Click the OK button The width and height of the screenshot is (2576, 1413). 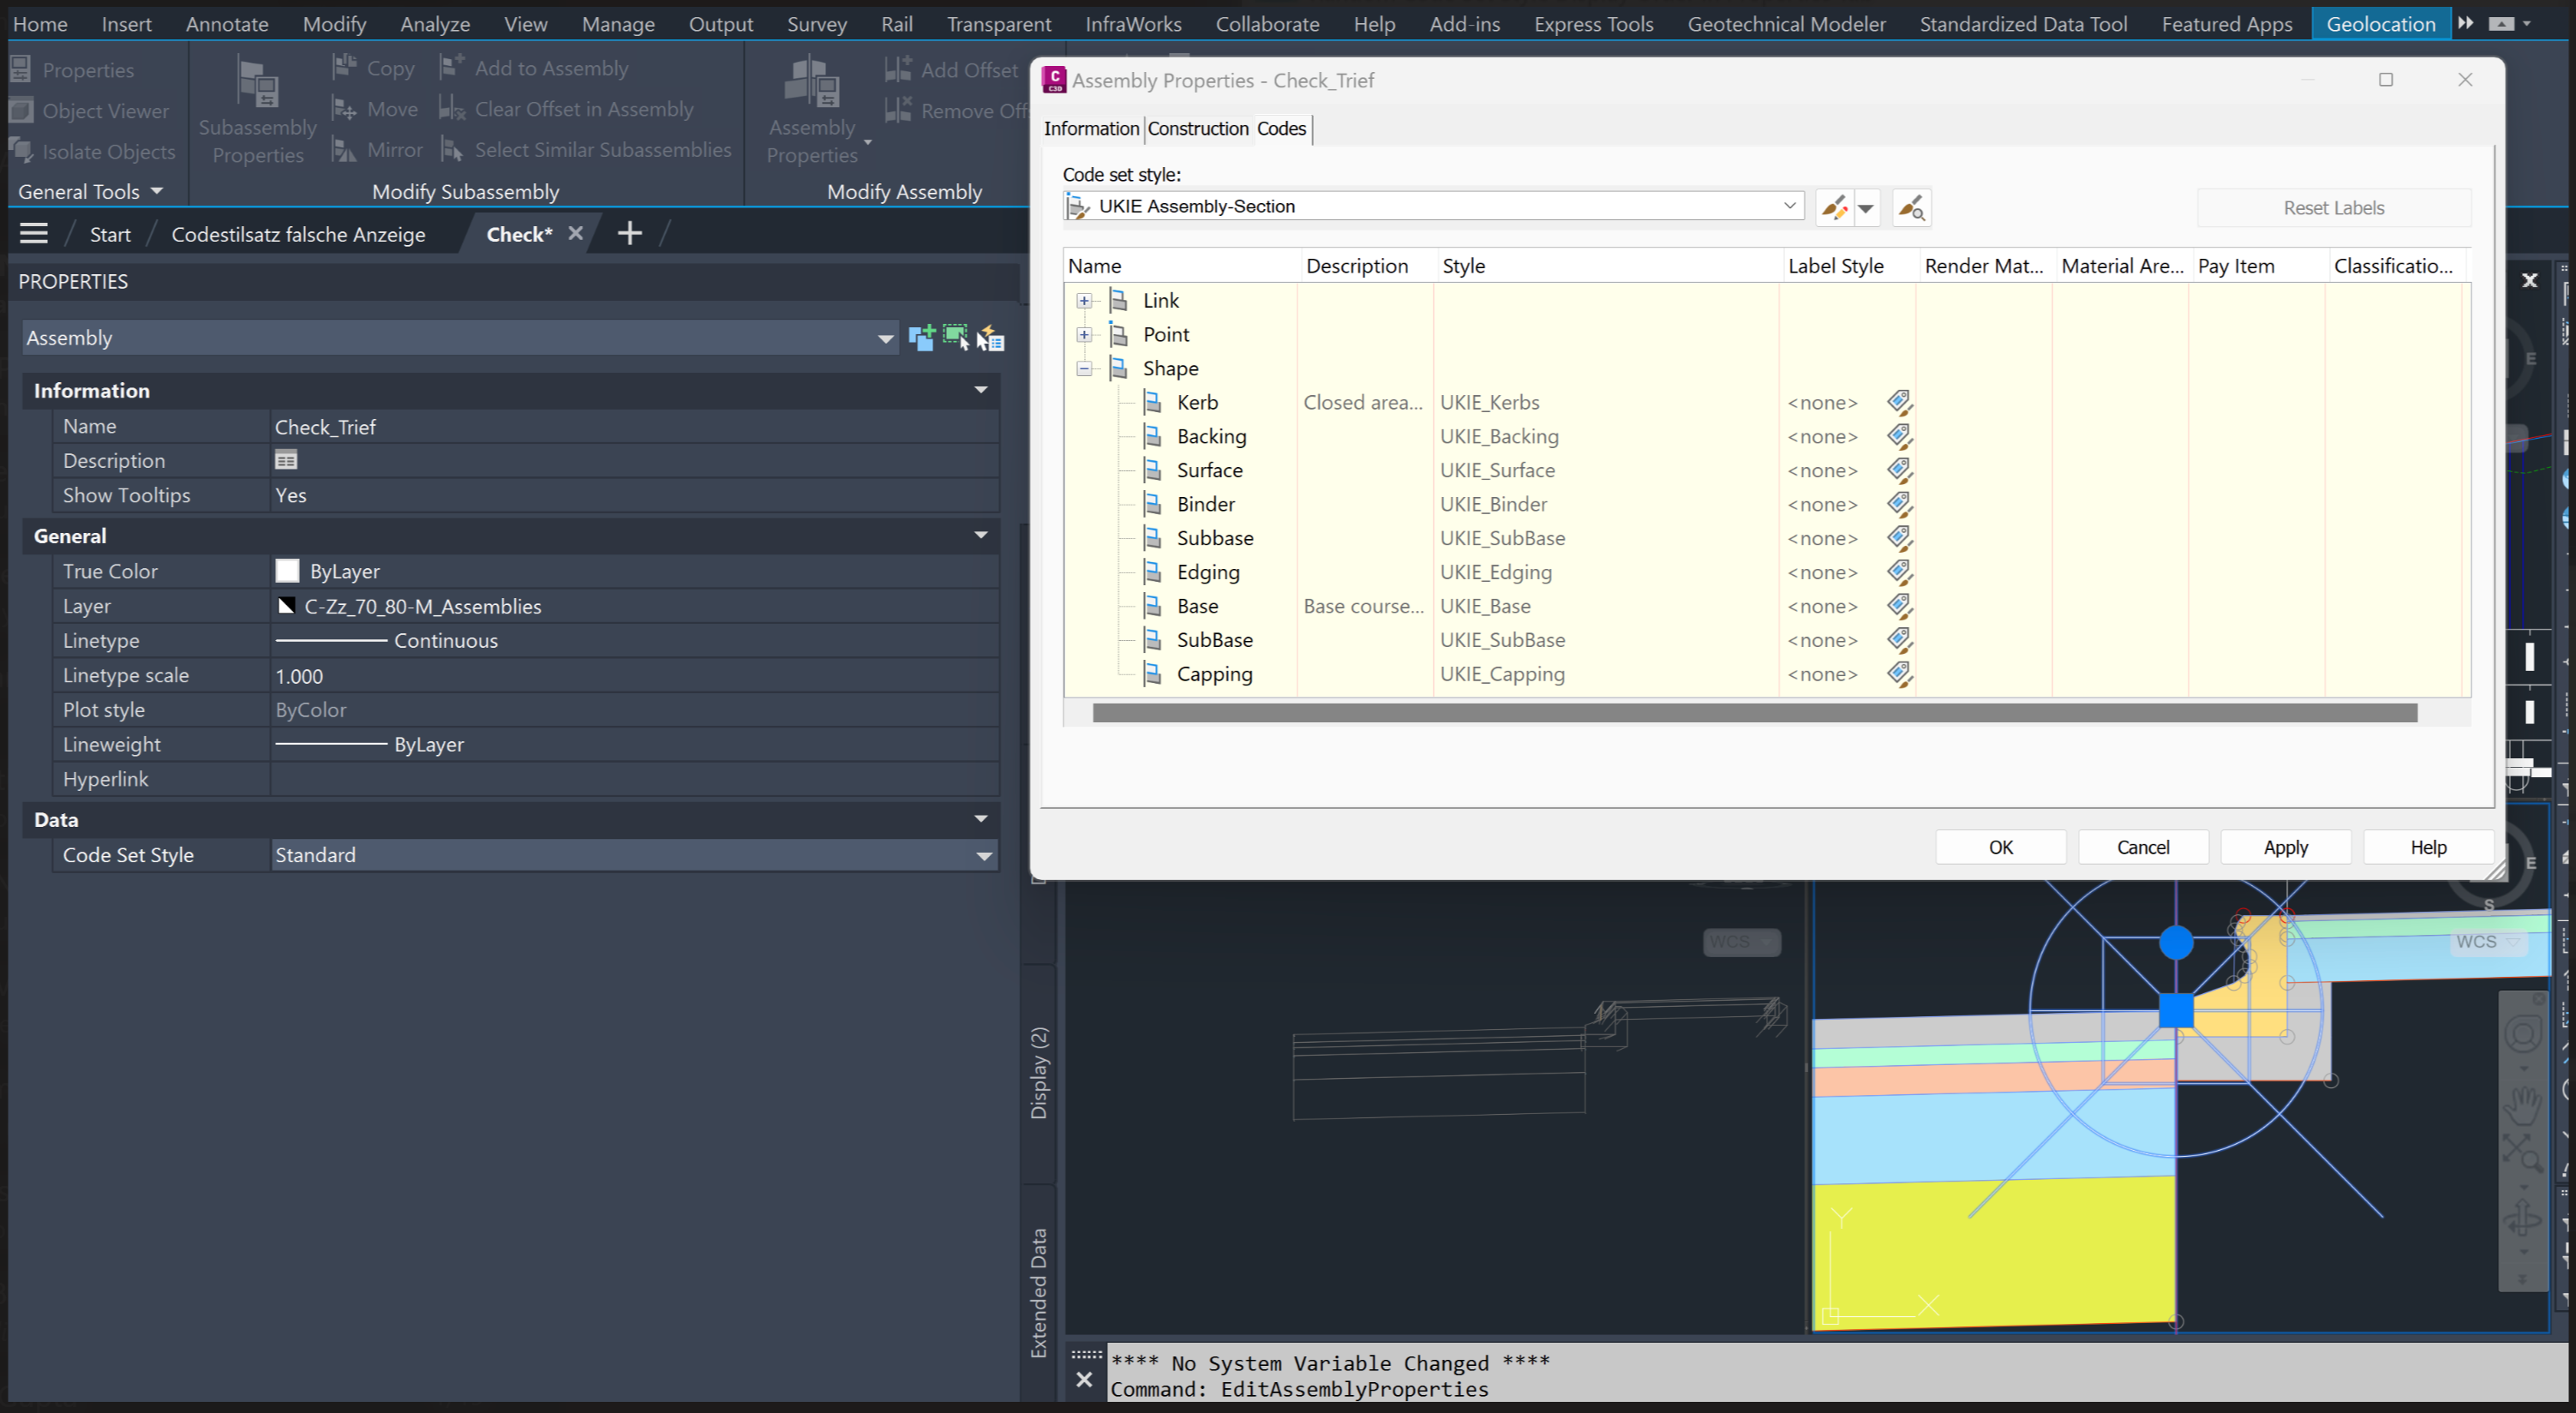2000,847
